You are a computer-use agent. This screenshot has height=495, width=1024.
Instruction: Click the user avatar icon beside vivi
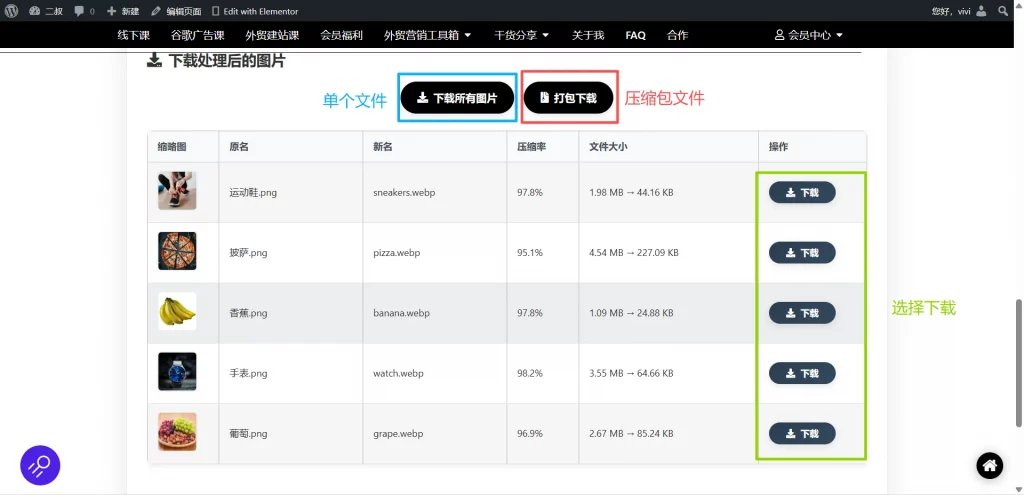[981, 11]
